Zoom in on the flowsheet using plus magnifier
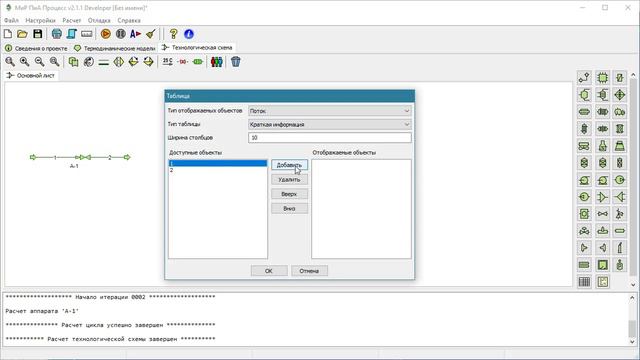The image size is (640, 360). tap(24, 62)
